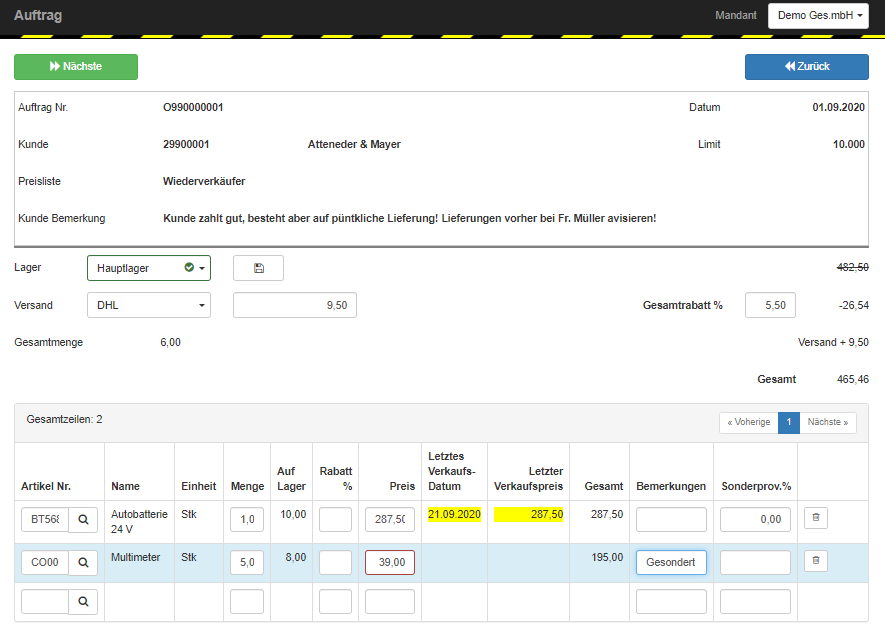Search article for BT568 row
The height and width of the screenshot is (630, 885).
[83, 519]
